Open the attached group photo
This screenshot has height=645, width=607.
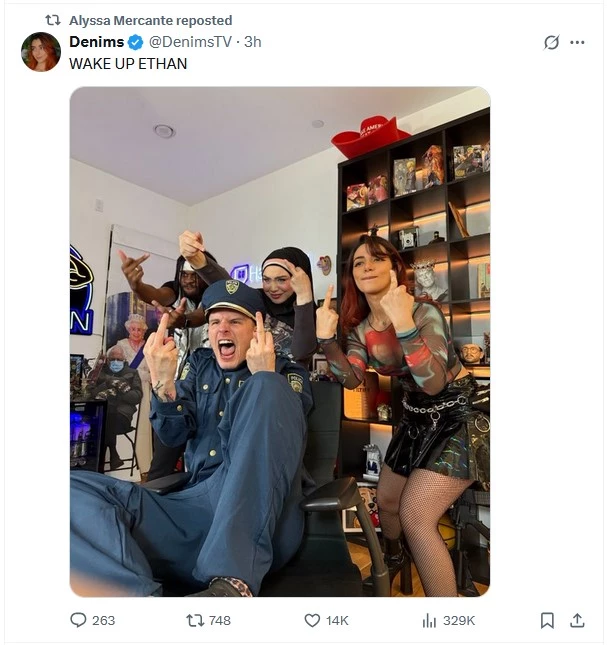tap(280, 341)
